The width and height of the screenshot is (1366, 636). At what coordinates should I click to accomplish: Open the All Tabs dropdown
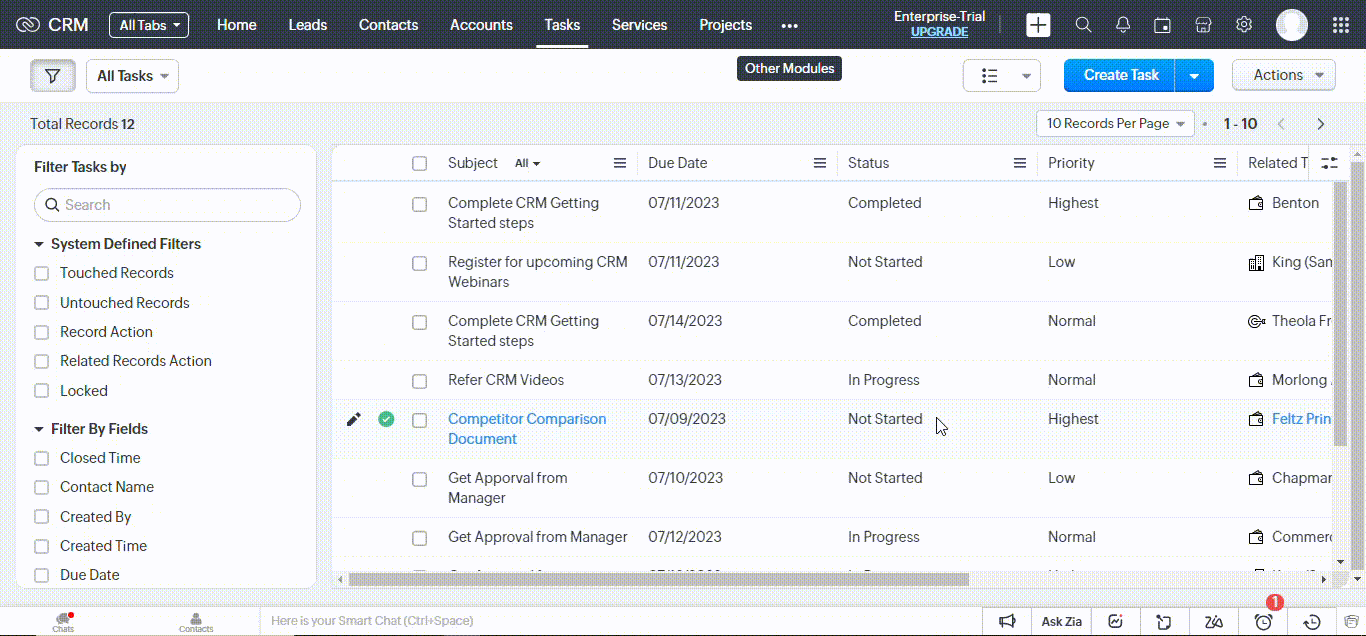(x=148, y=25)
